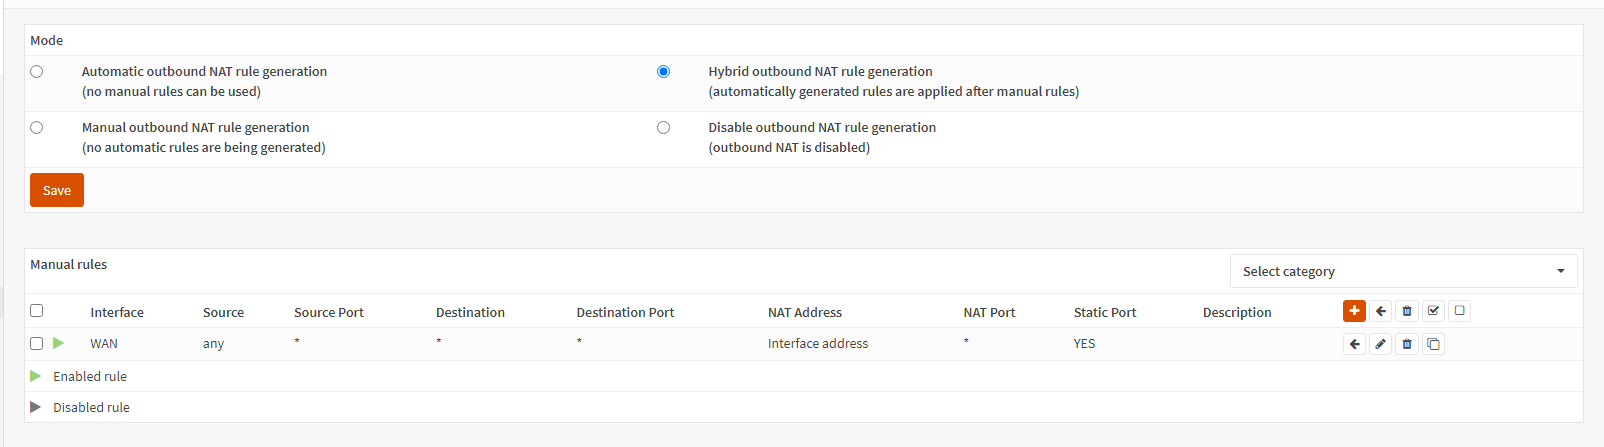Clone the WAN rule
This screenshot has height=447, width=1604.
1433,344
